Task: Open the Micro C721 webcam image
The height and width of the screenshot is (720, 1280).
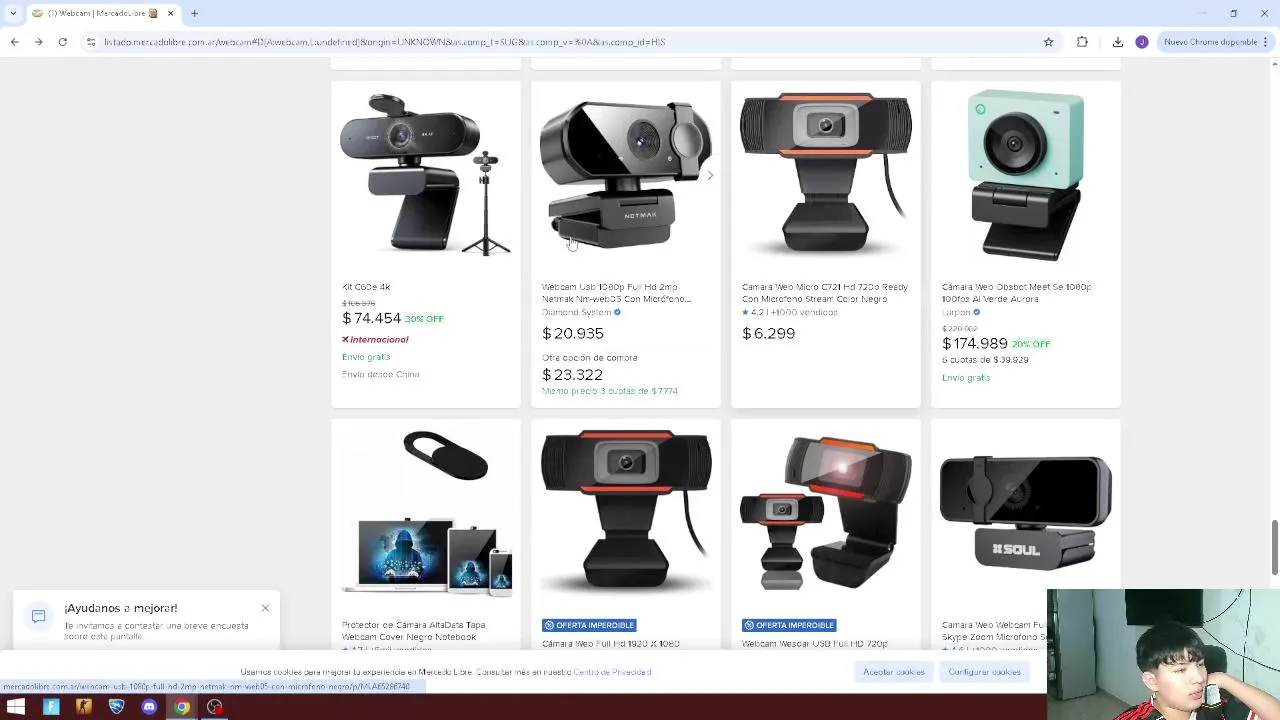Action: (826, 175)
